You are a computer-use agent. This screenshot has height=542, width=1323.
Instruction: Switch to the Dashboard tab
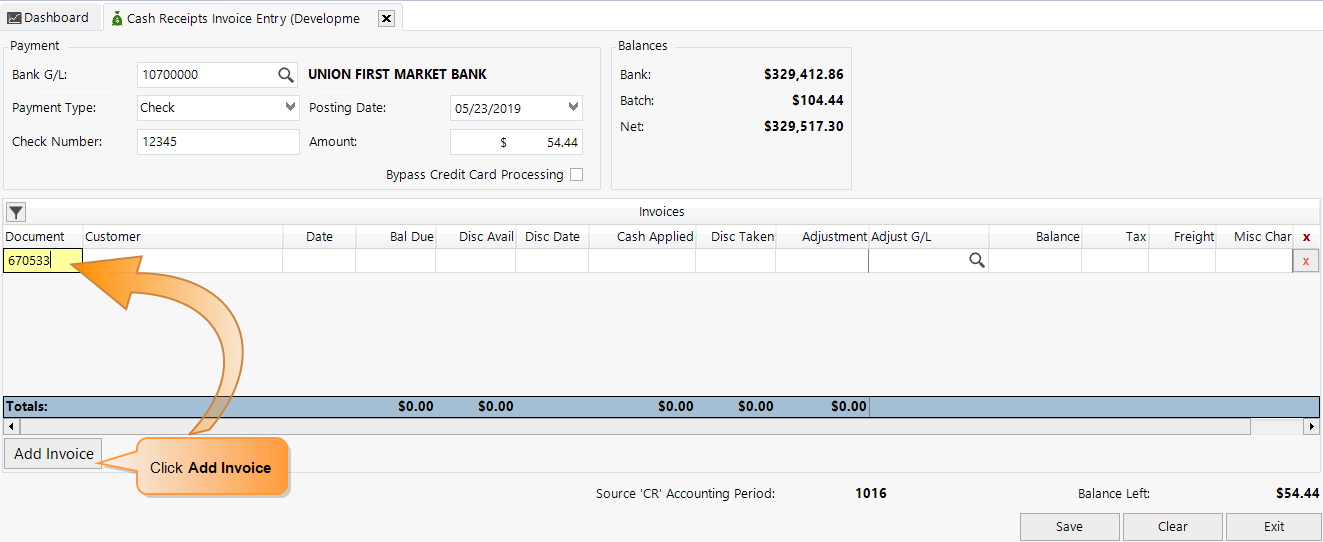point(49,18)
